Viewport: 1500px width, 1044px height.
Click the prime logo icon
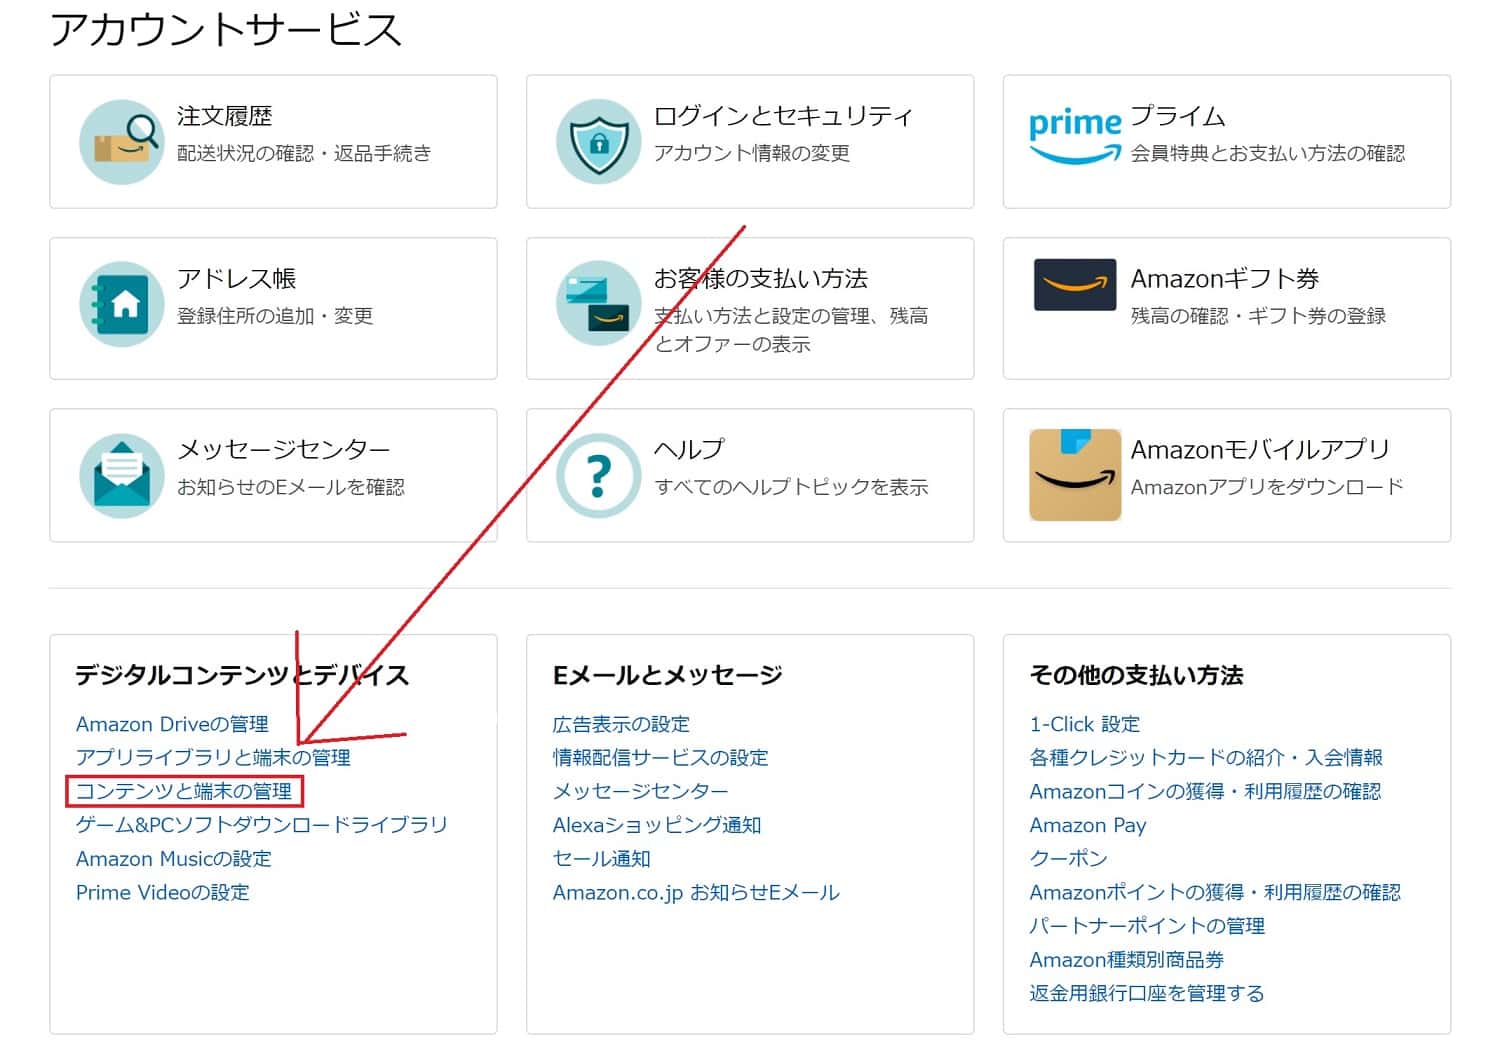tap(1075, 137)
